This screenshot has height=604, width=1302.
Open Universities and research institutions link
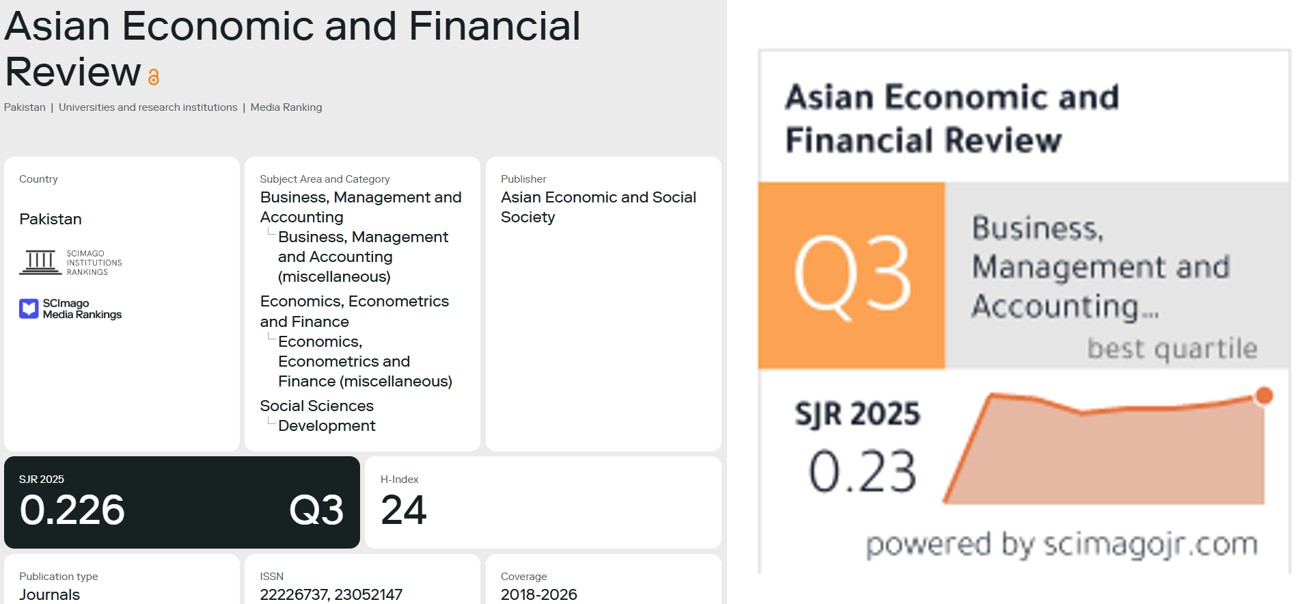[148, 107]
